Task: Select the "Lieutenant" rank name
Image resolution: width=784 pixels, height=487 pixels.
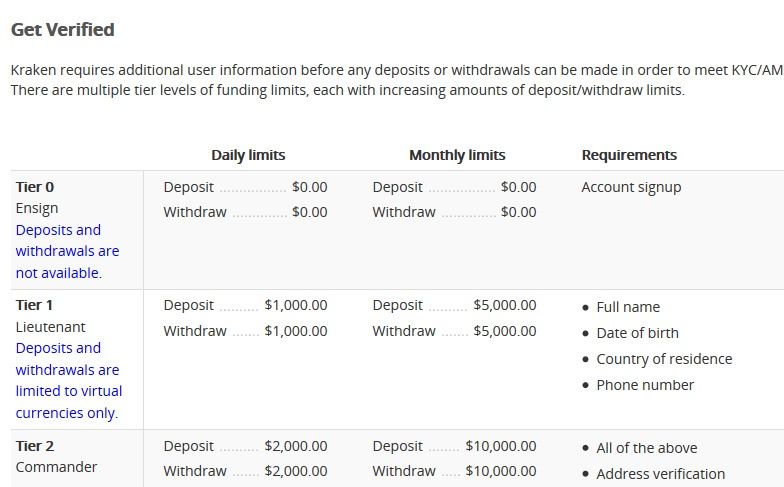Action: 50,327
